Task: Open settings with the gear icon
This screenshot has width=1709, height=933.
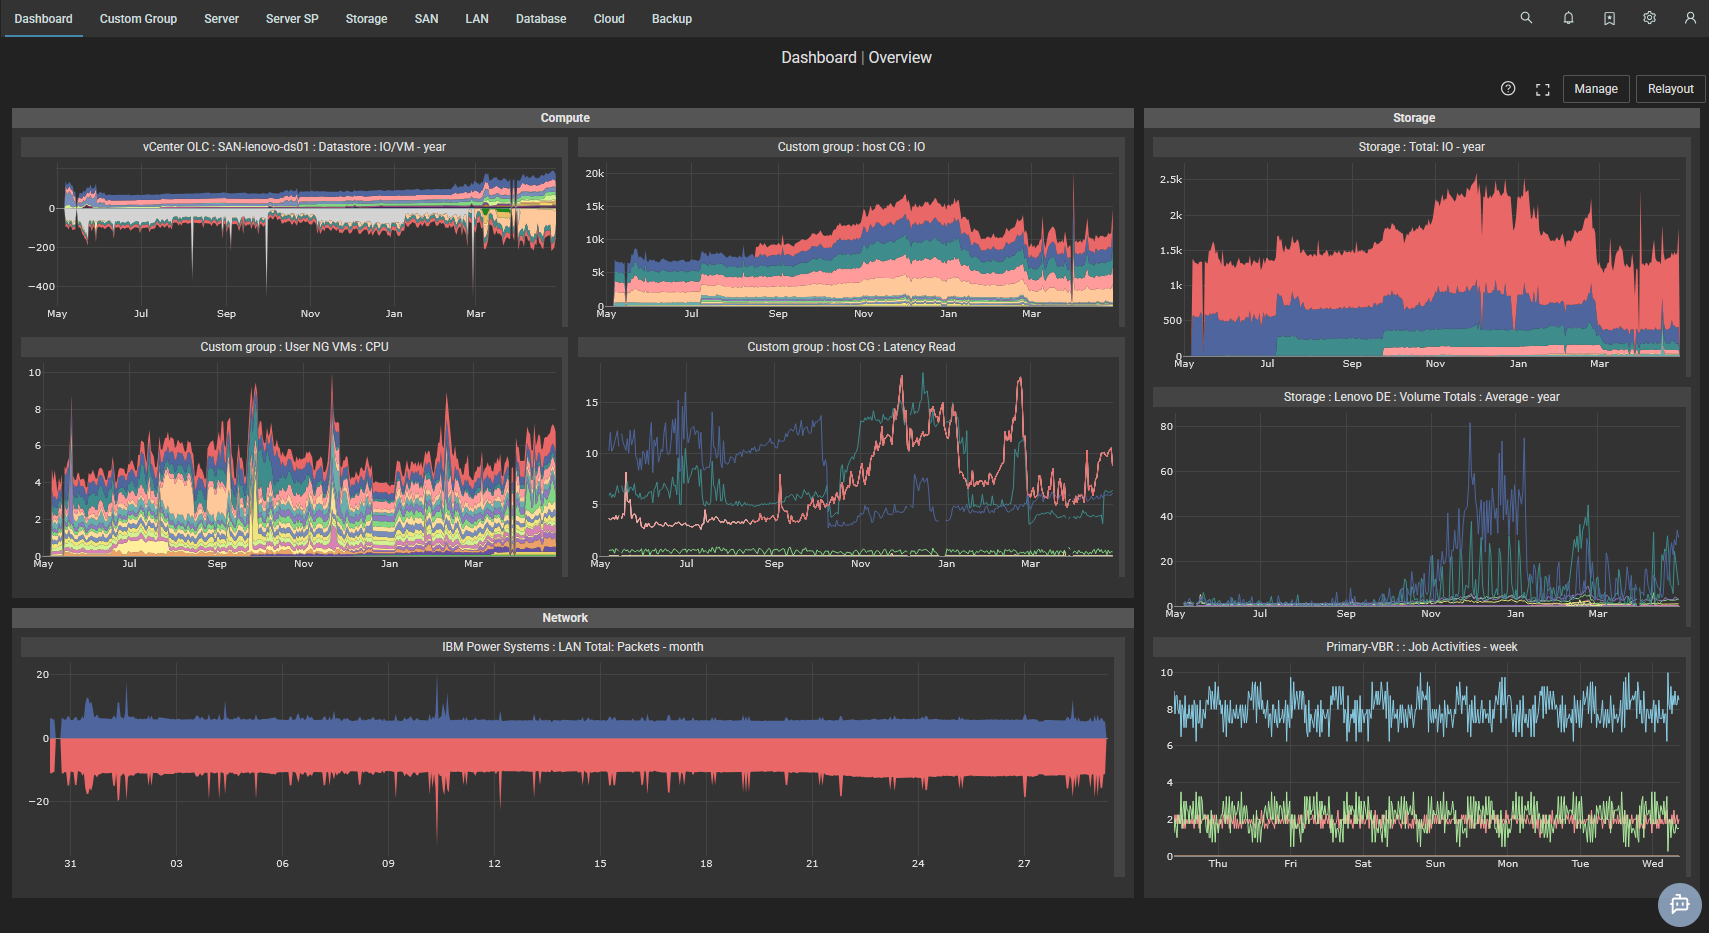Action: [x=1648, y=18]
